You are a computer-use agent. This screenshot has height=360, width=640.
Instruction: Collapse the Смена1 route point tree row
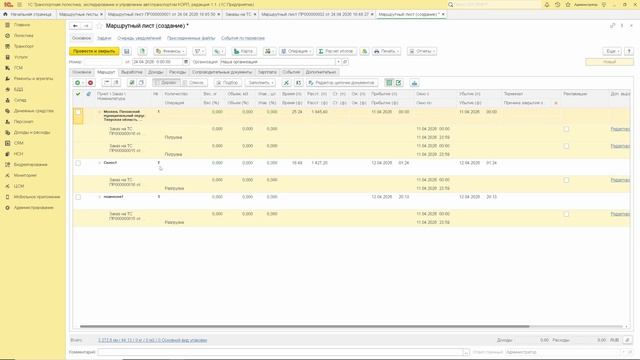point(100,163)
